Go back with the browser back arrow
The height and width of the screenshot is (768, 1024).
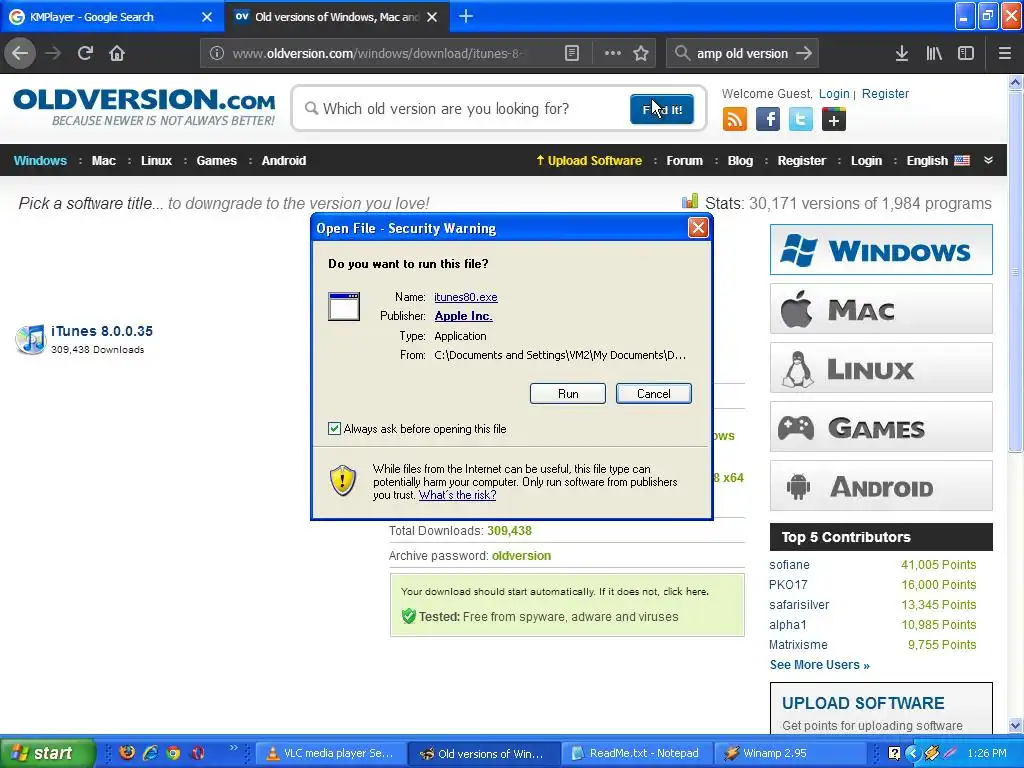coord(20,53)
